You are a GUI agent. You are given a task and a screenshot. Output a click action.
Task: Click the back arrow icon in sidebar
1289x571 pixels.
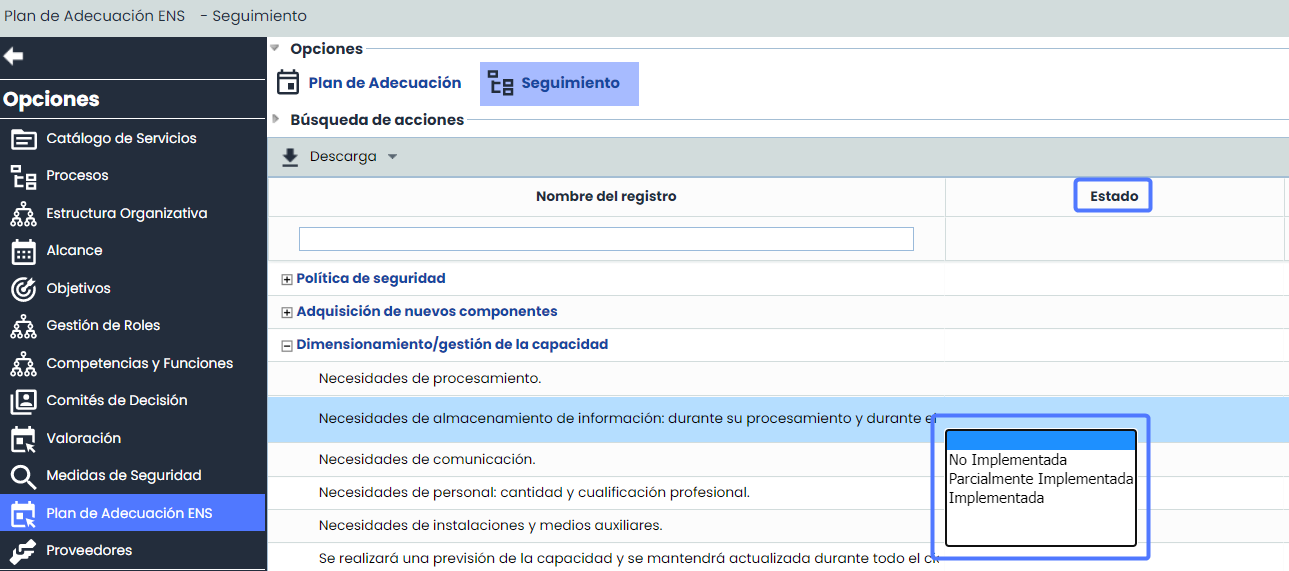14,56
